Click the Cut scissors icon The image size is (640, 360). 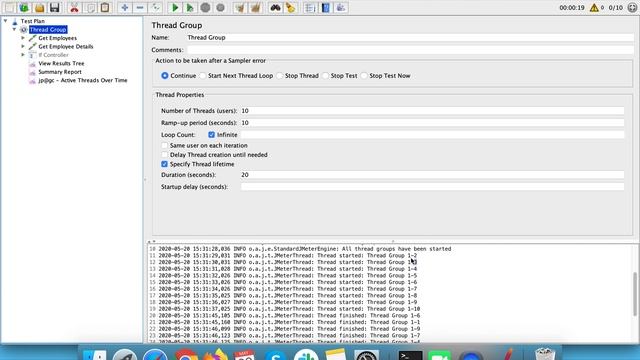[x=74, y=7]
